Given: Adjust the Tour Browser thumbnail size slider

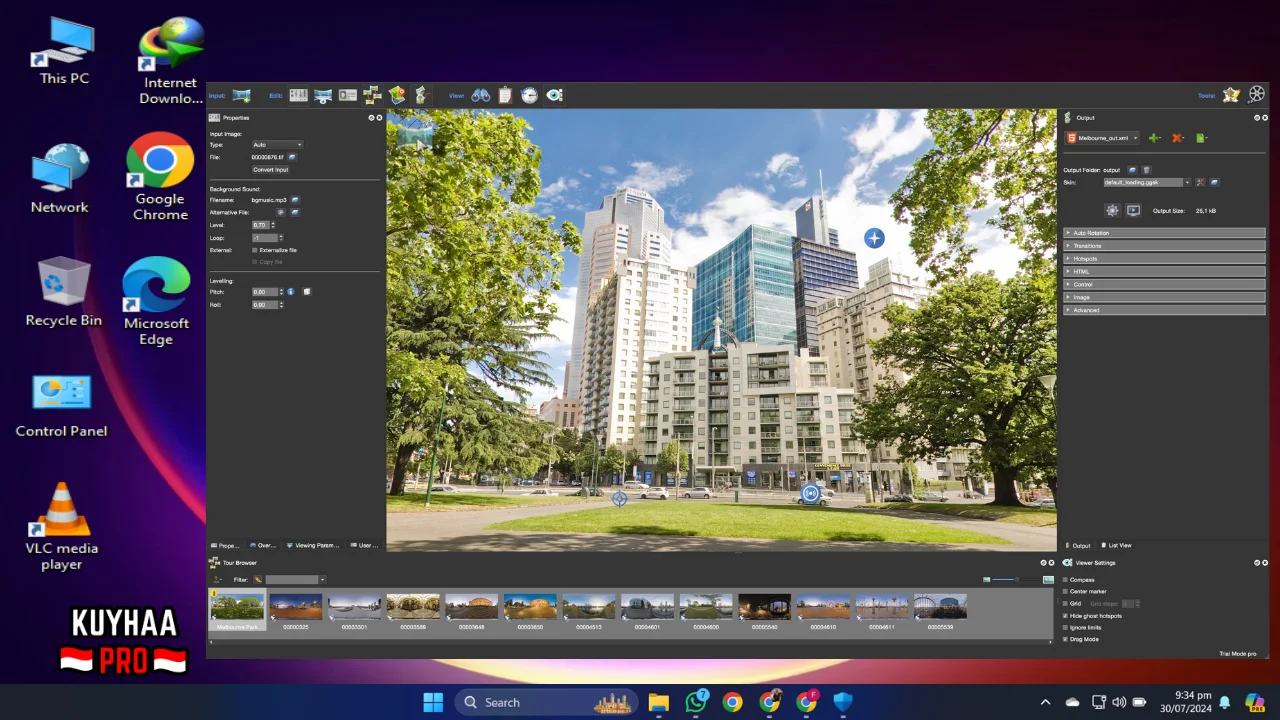Looking at the screenshot, I should (1018, 580).
